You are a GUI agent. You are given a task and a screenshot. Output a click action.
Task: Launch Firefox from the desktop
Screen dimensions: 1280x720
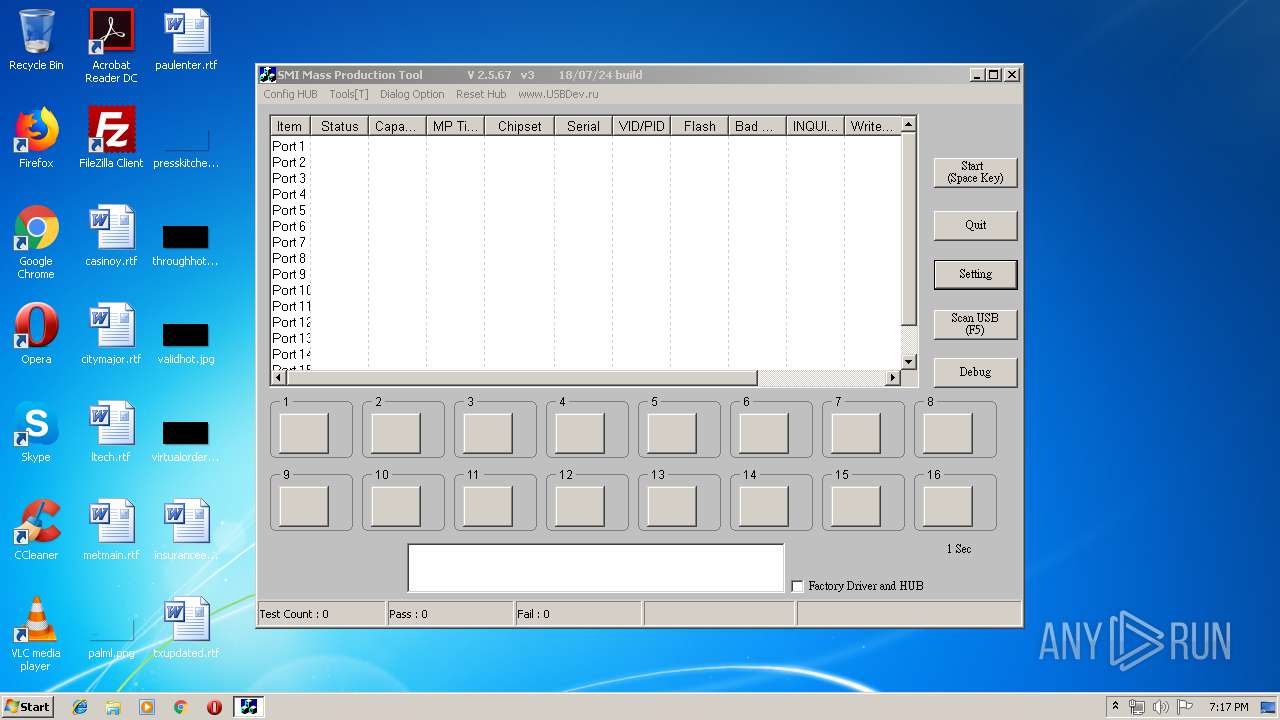36,138
